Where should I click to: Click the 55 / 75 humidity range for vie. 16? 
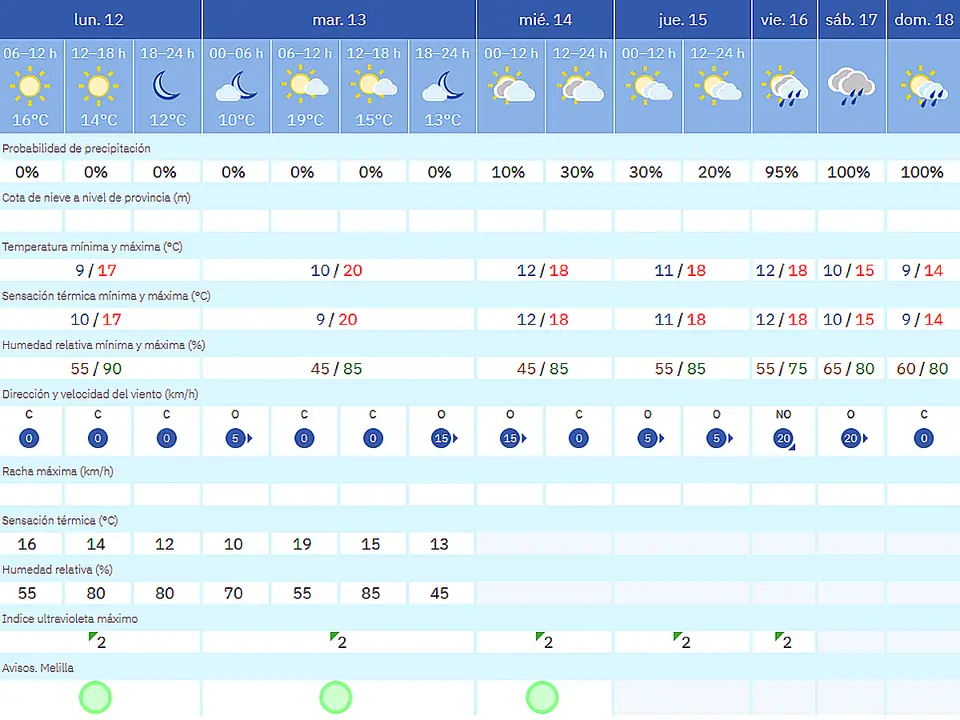coord(782,369)
